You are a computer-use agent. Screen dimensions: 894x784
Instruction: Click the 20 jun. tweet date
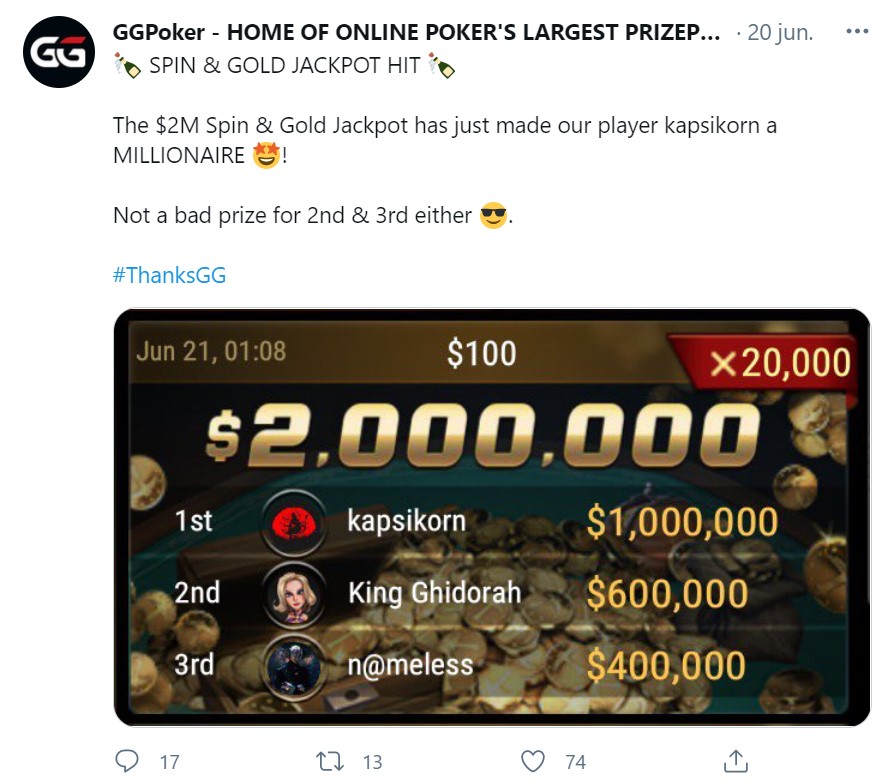point(780,33)
